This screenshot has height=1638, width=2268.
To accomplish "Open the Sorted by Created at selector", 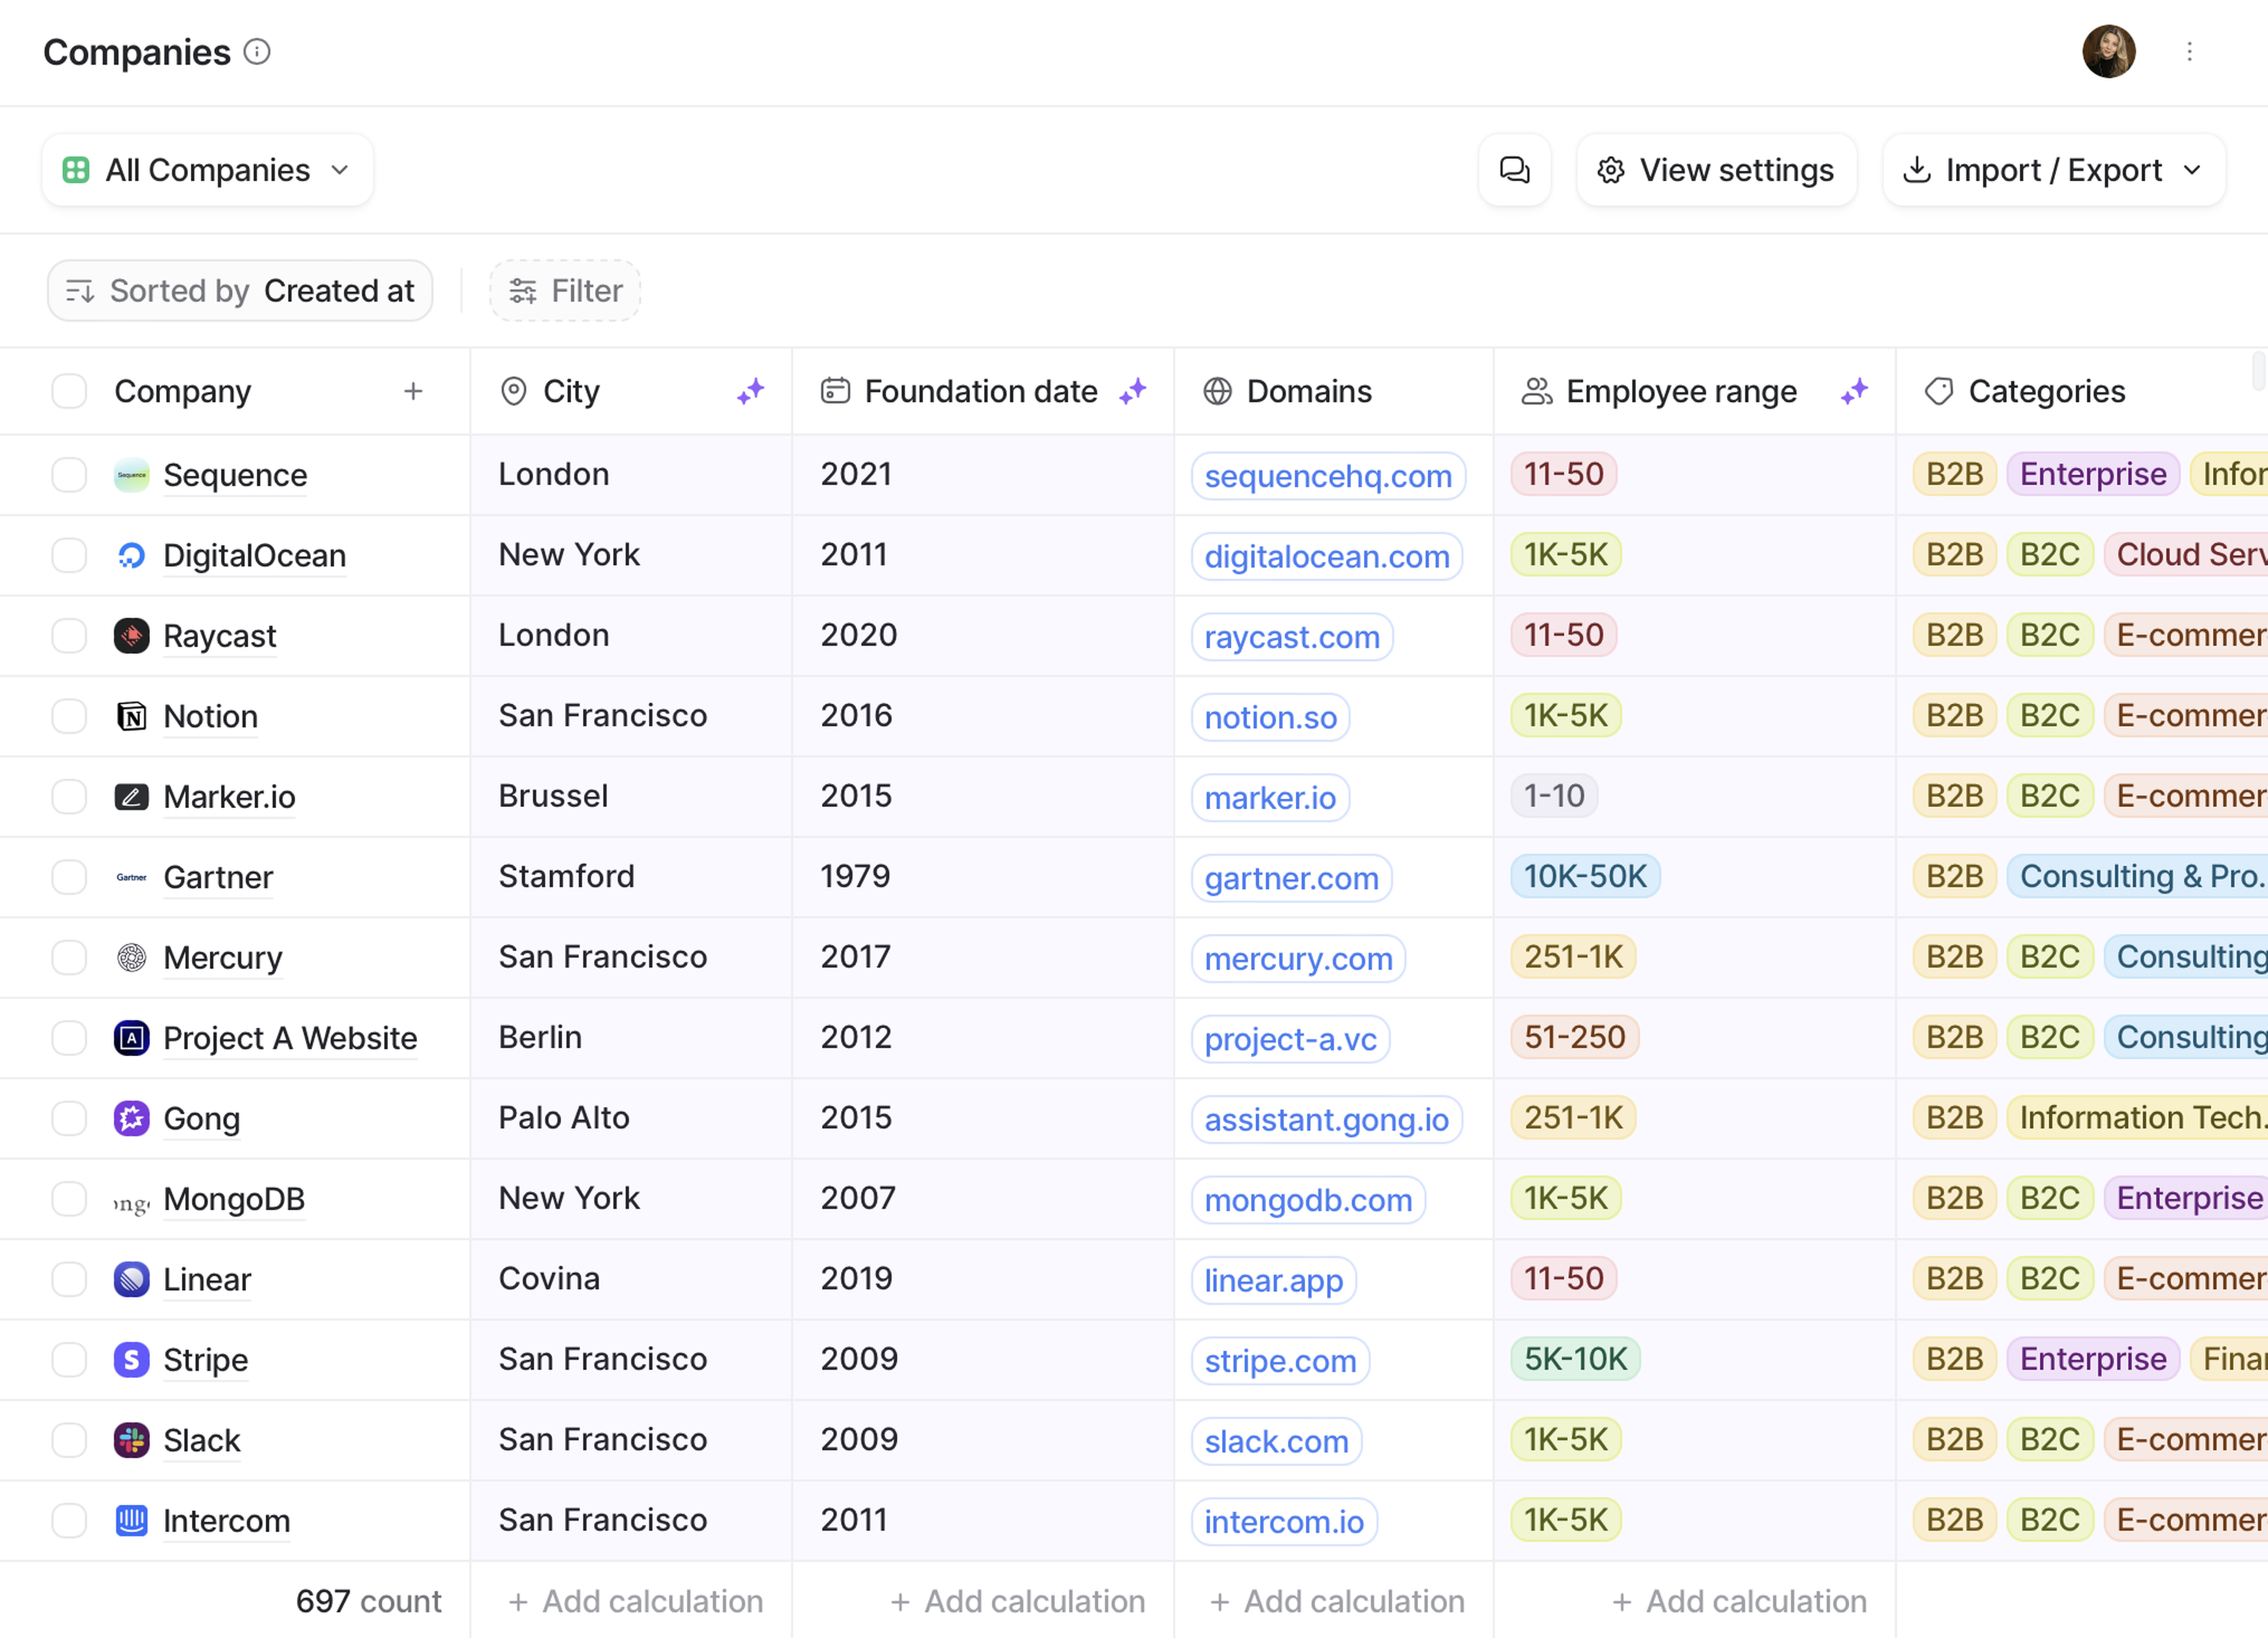I will 240,291.
